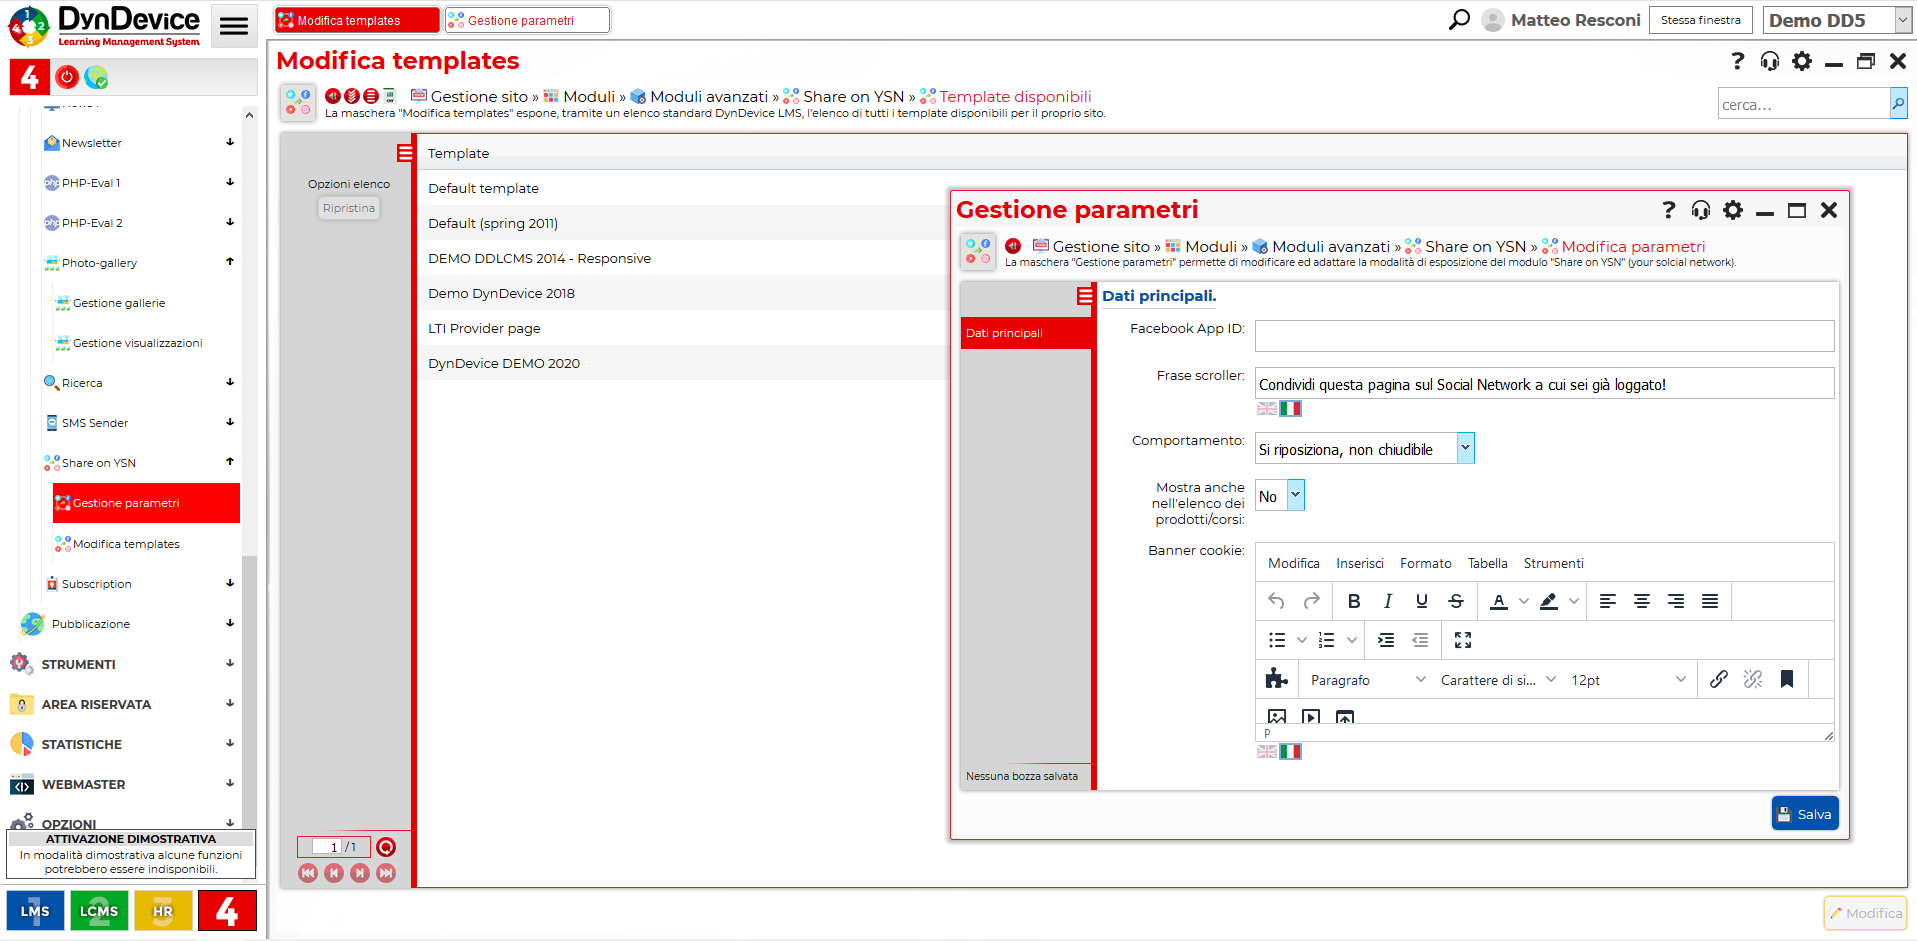Viewport: 1917px width, 941px height.
Task: Click the Ripristina button
Action: pos(348,208)
